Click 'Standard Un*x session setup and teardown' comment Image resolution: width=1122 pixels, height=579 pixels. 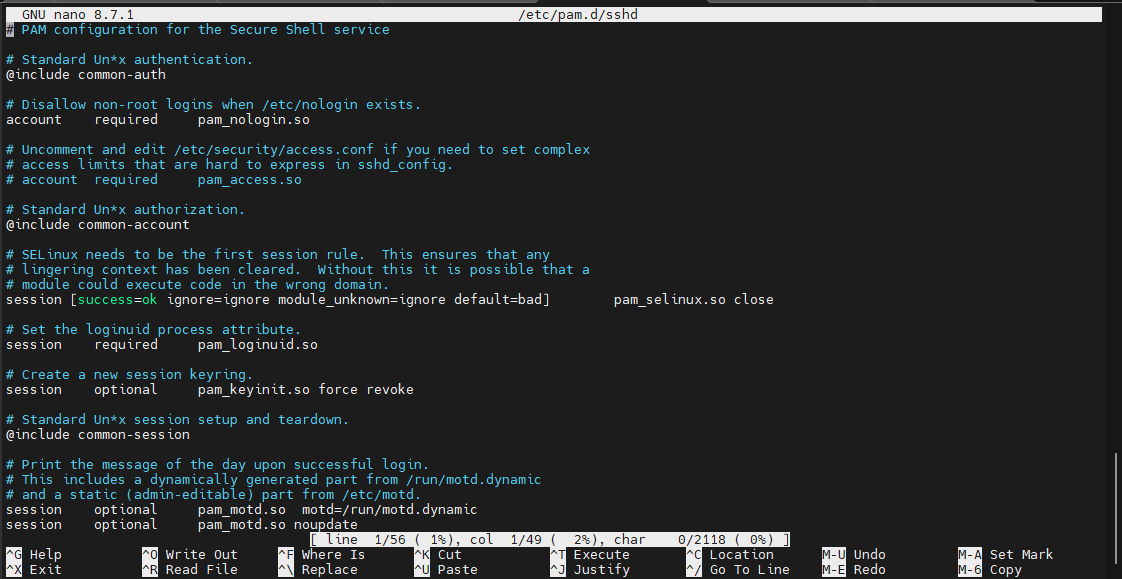177,419
